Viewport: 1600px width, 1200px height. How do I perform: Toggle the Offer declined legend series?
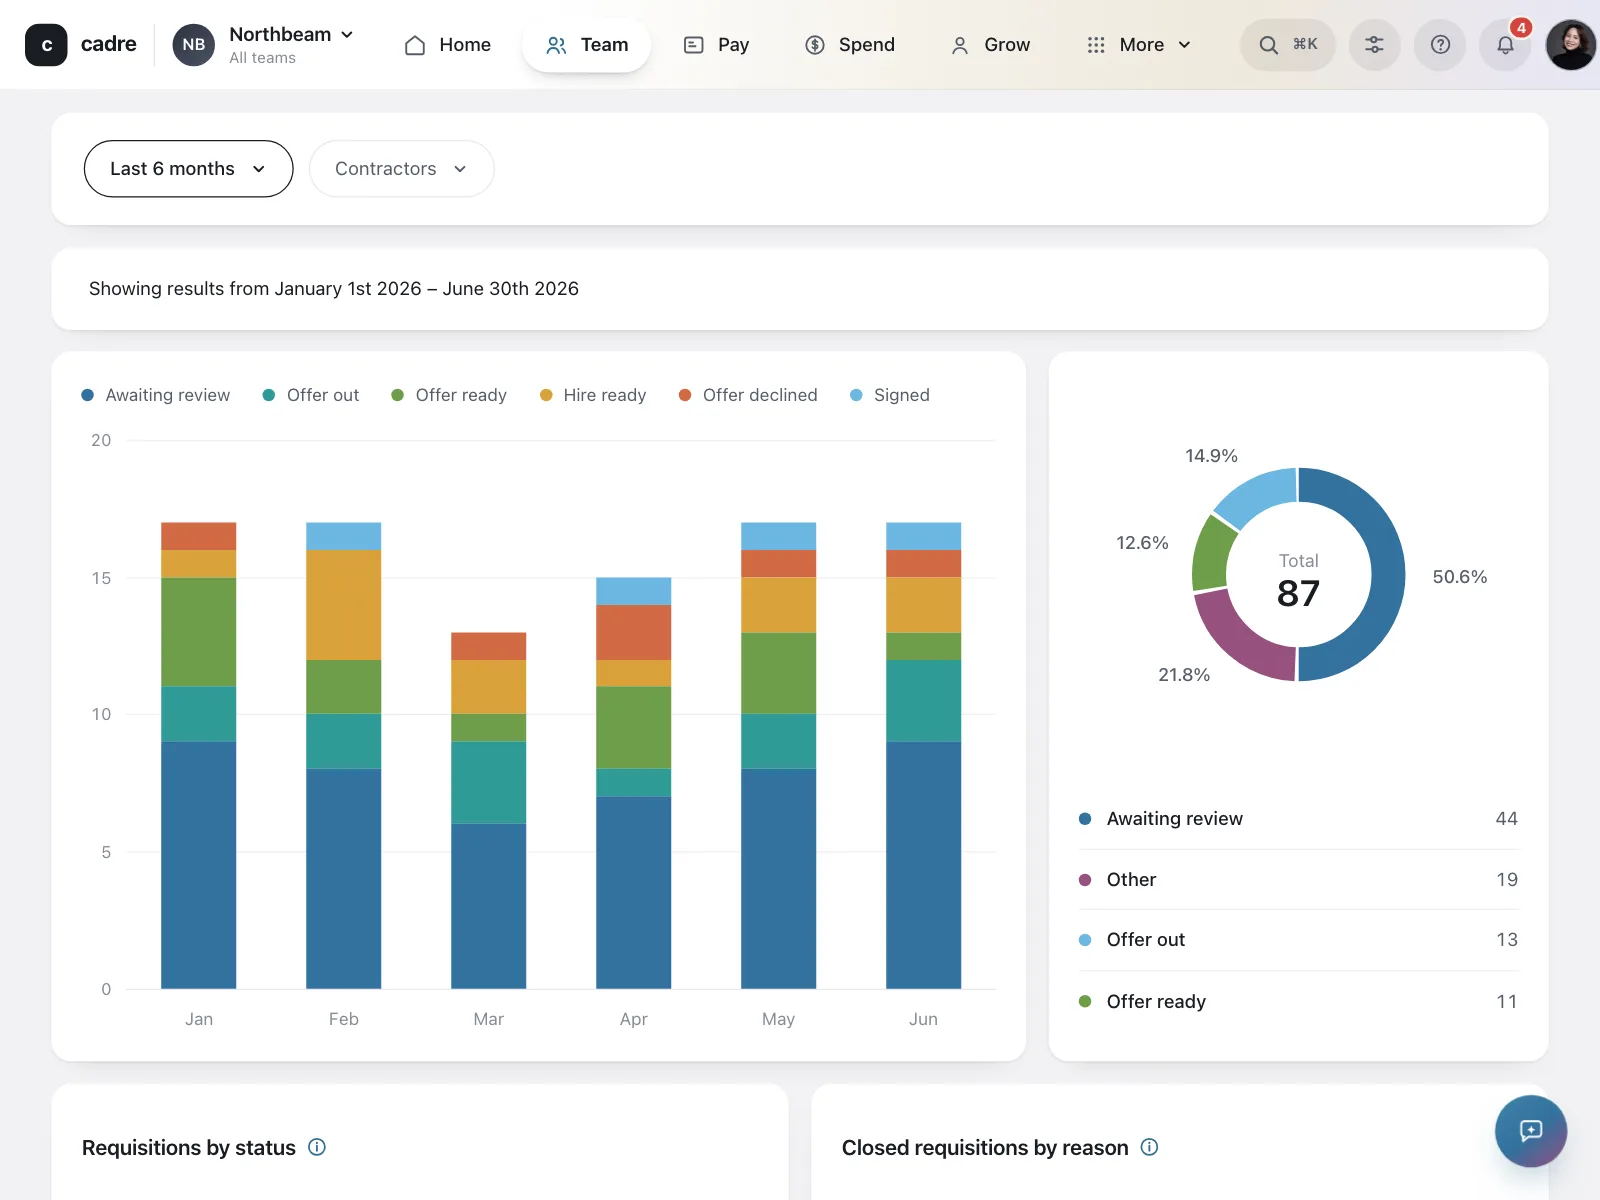point(748,395)
